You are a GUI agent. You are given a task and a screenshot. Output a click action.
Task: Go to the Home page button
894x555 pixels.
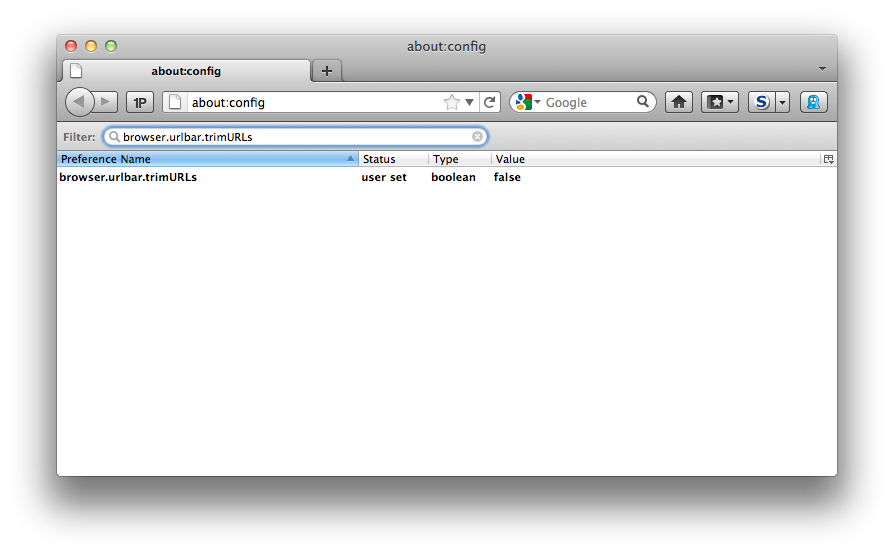click(x=678, y=102)
